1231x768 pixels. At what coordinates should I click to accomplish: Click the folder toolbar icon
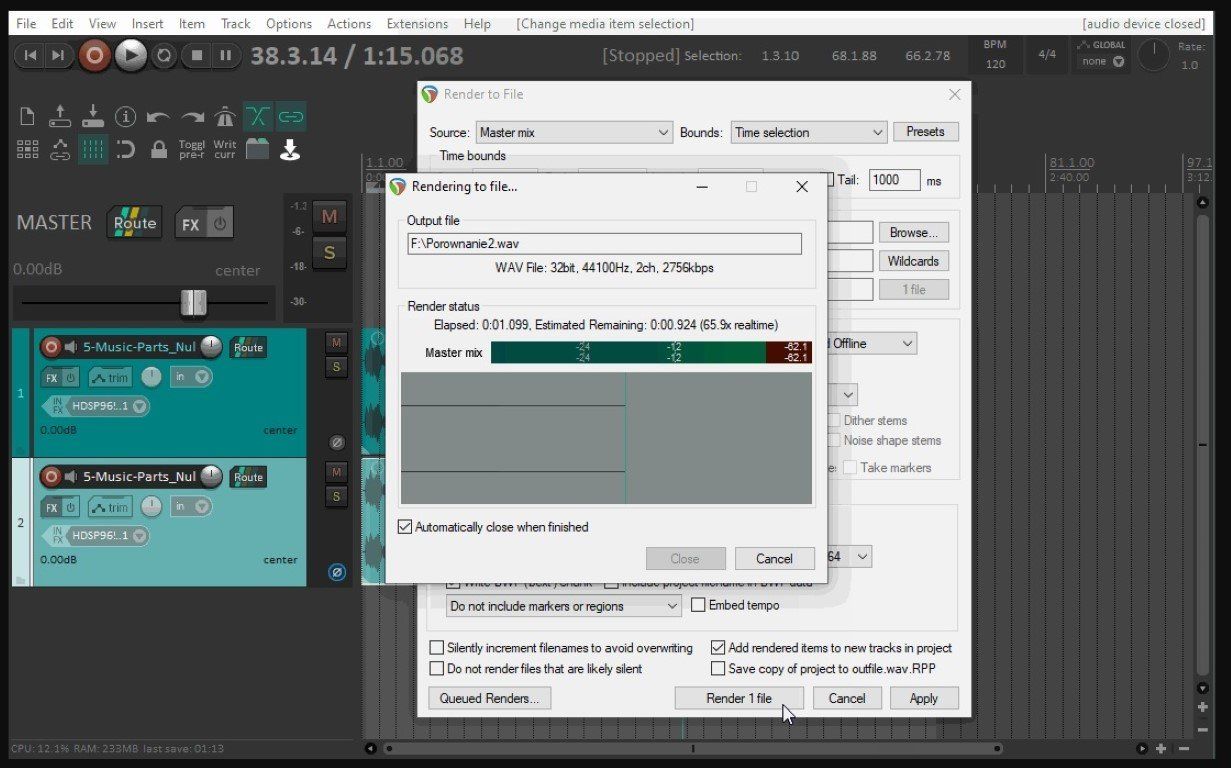[258, 150]
